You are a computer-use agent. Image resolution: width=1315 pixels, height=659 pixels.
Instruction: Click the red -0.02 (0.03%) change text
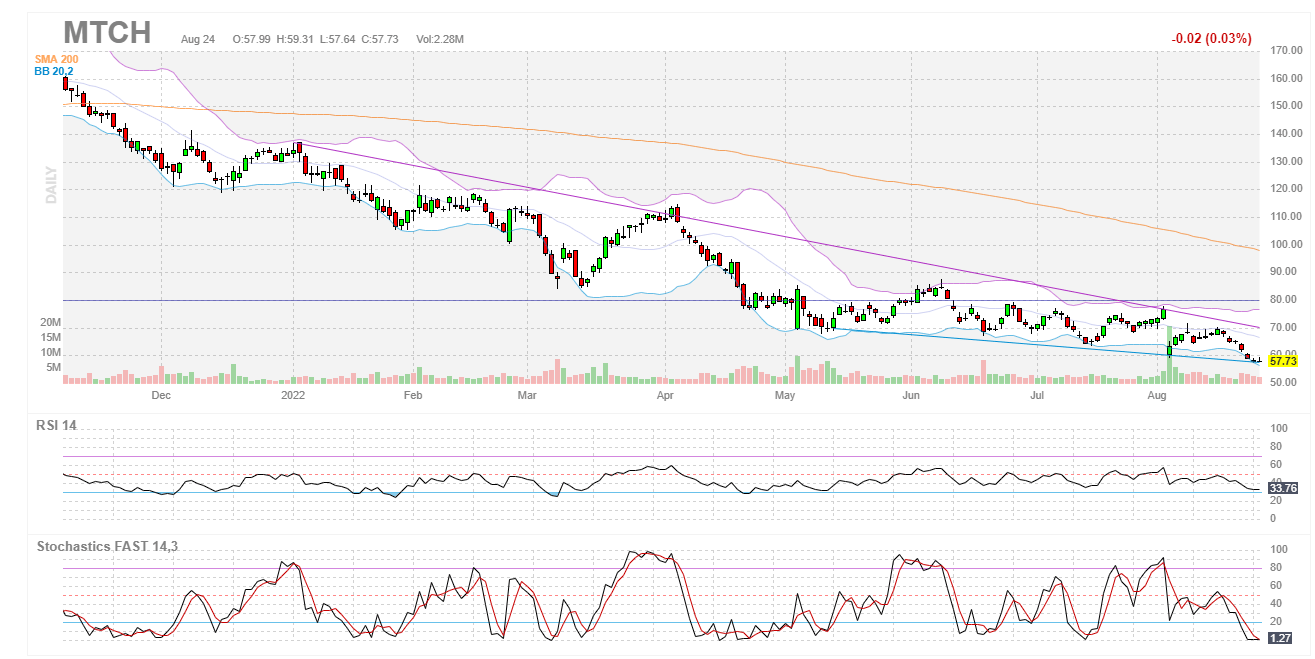[1211, 39]
